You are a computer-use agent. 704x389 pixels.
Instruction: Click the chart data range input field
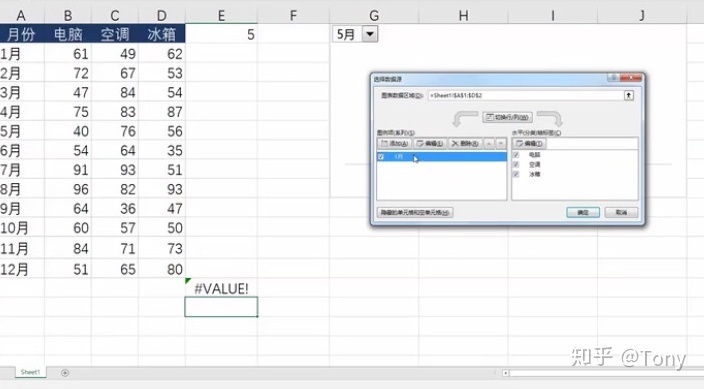pyautogui.click(x=525, y=95)
